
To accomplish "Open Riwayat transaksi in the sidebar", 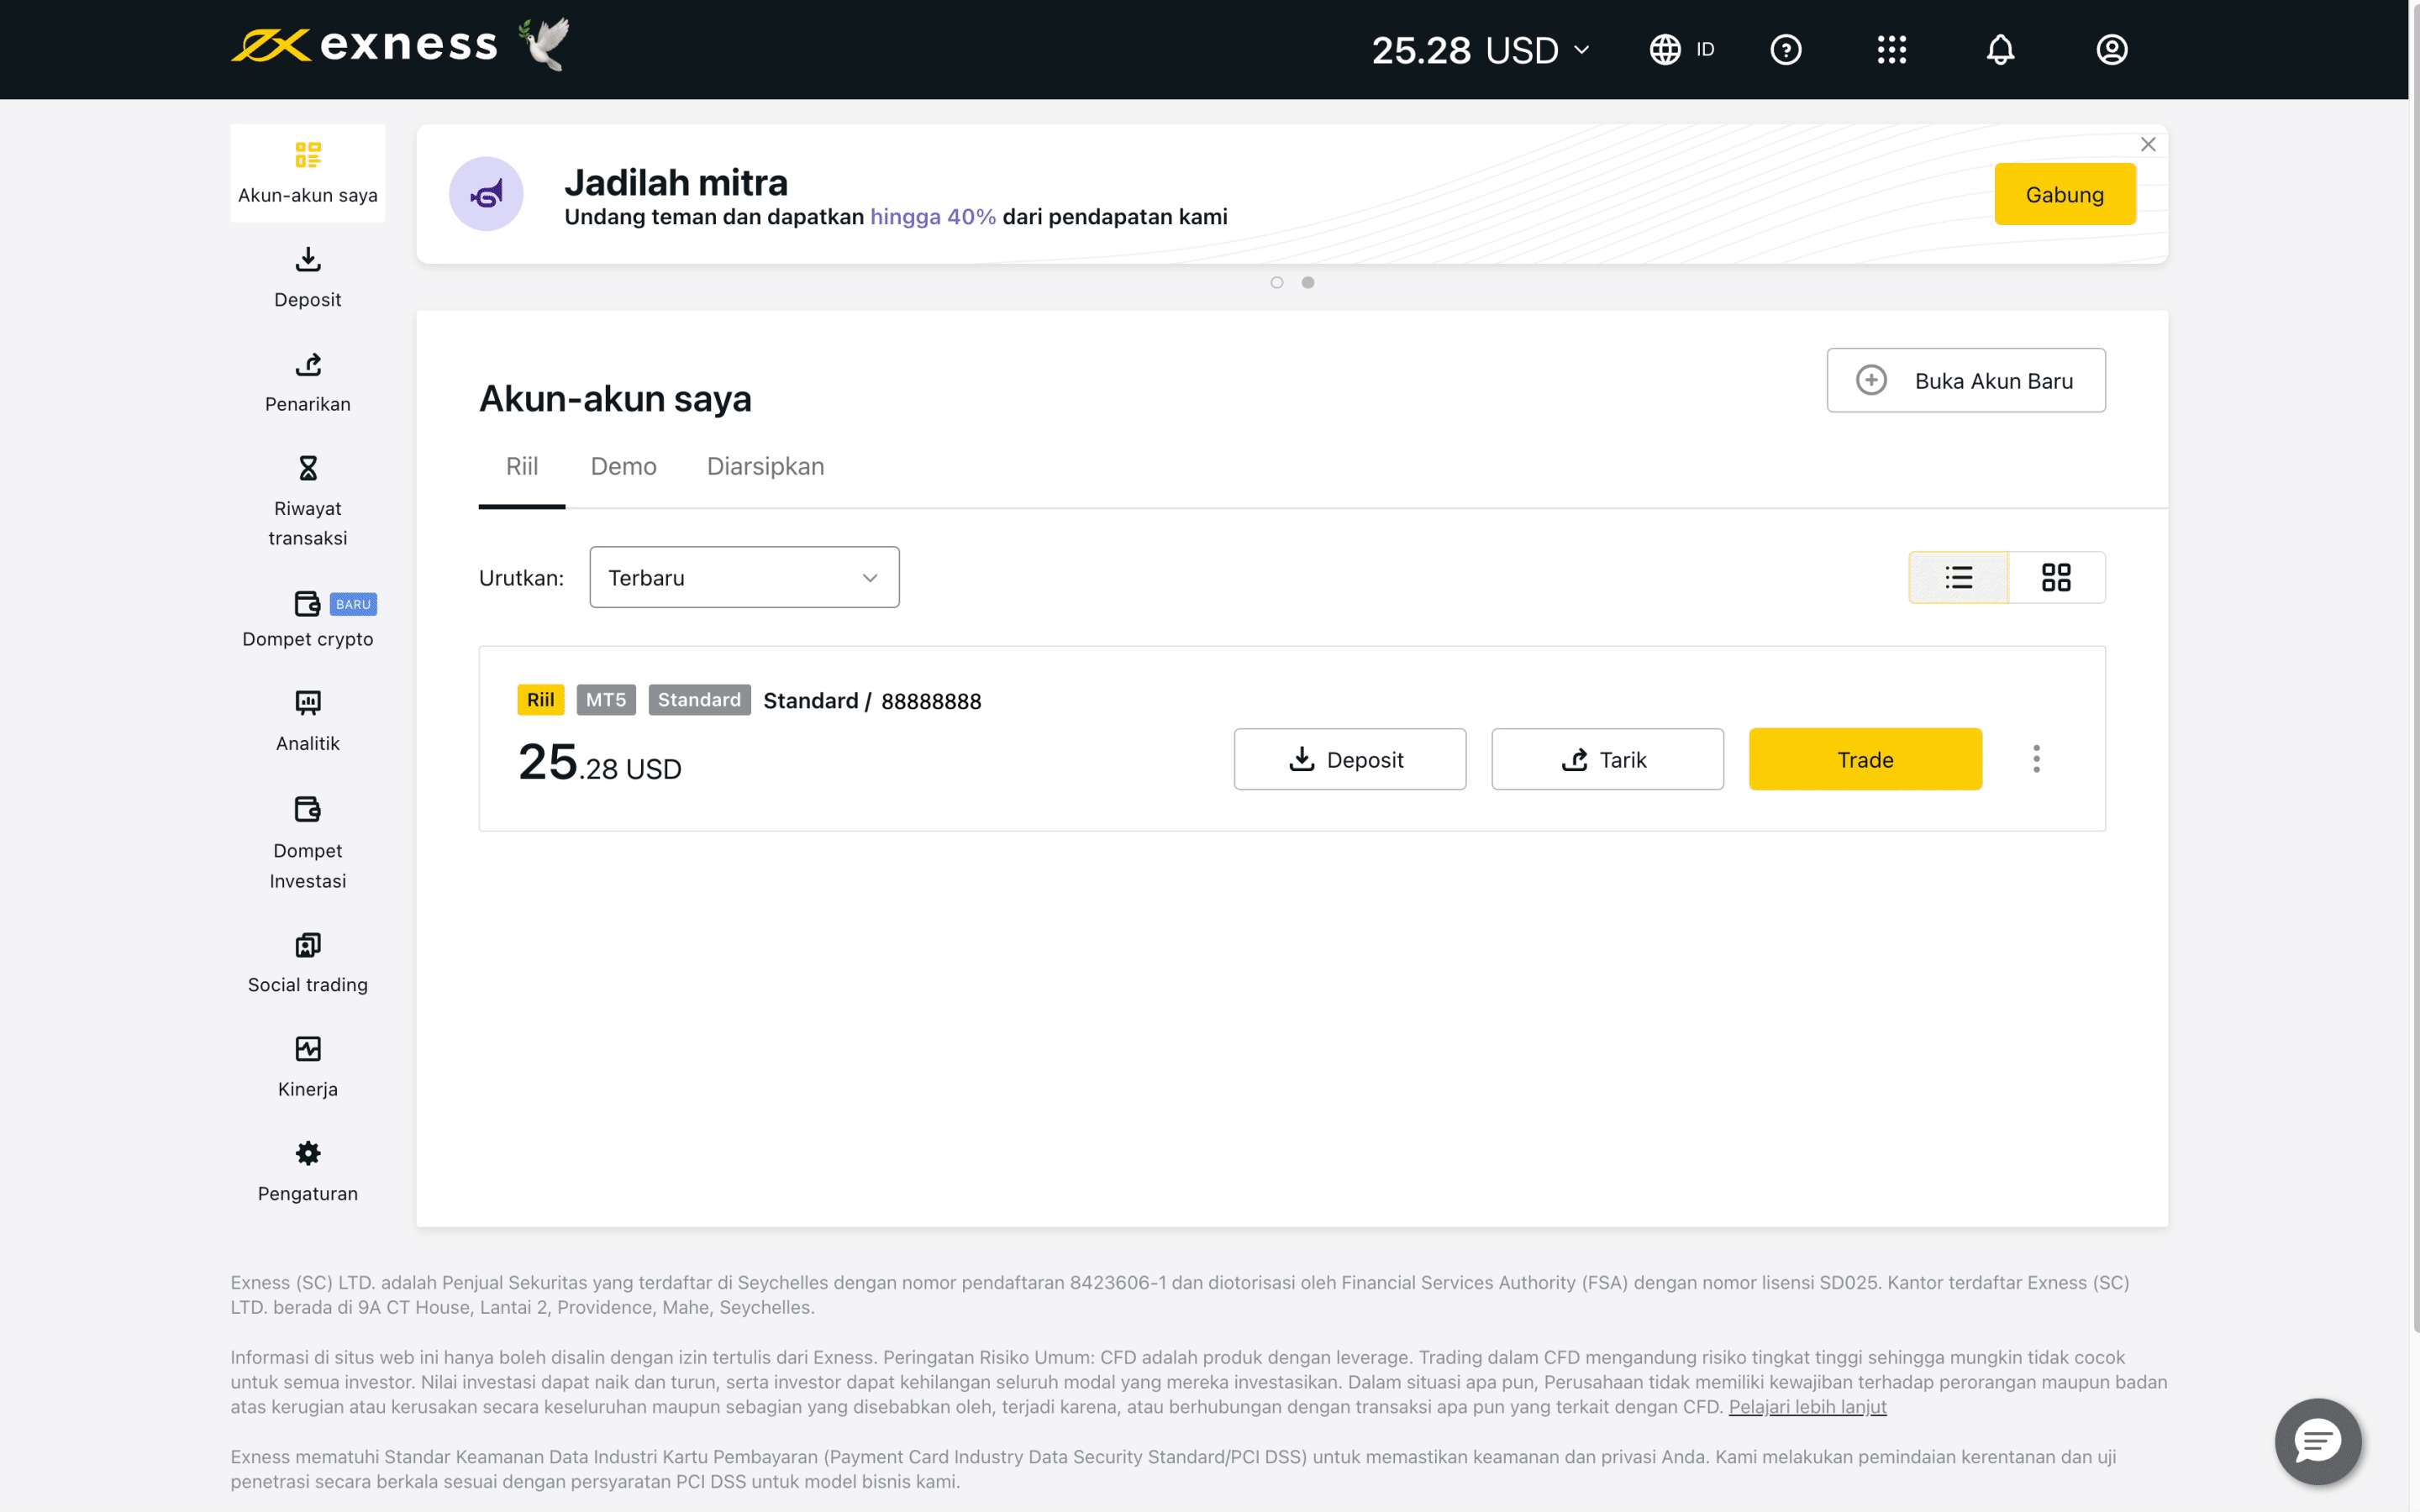I will pos(308,501).
